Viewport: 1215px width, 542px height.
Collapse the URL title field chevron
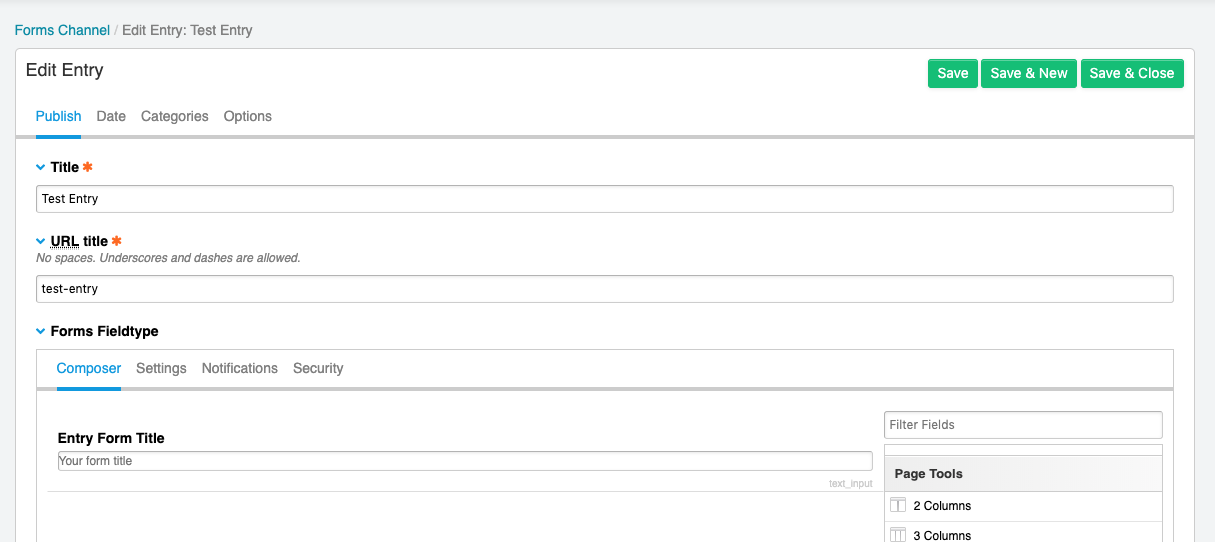click(41, 241)
